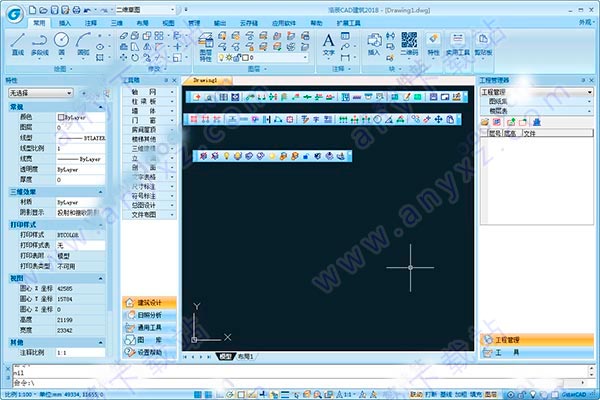Click the Mirror tool in modify group
The width and height of the screenshot is (600, 400).
[x=147, y=47]
